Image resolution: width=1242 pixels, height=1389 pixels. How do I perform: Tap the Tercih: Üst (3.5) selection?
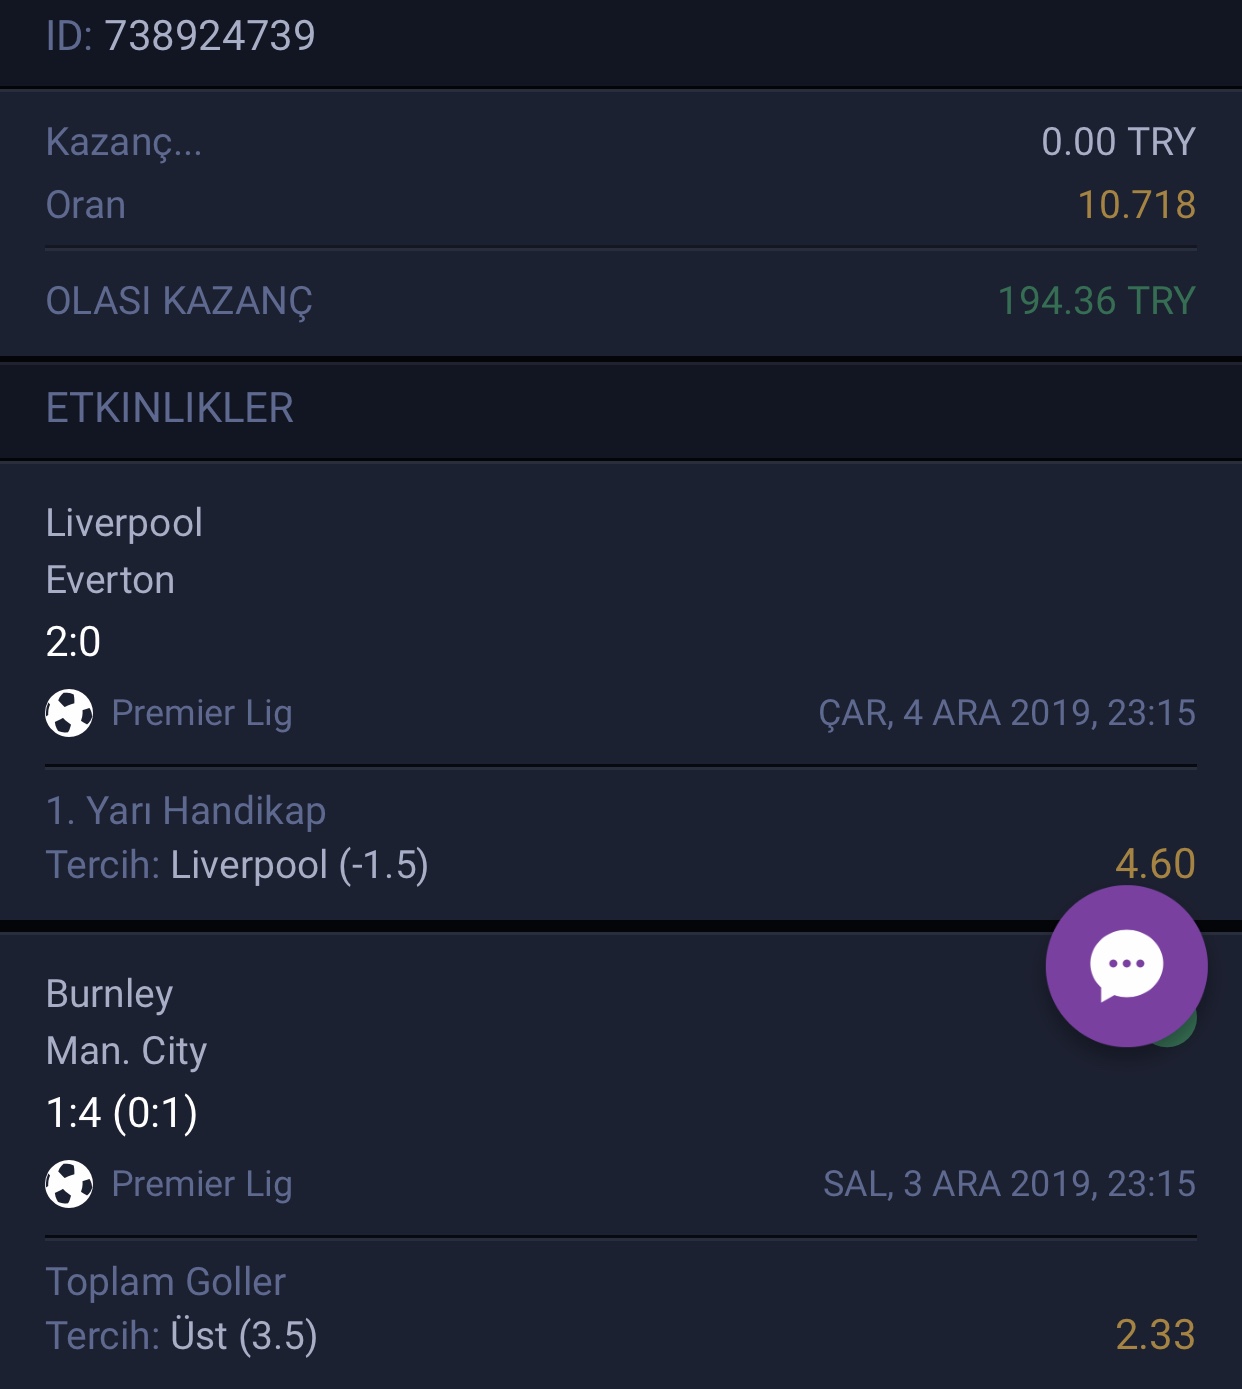coord(182,1336)
